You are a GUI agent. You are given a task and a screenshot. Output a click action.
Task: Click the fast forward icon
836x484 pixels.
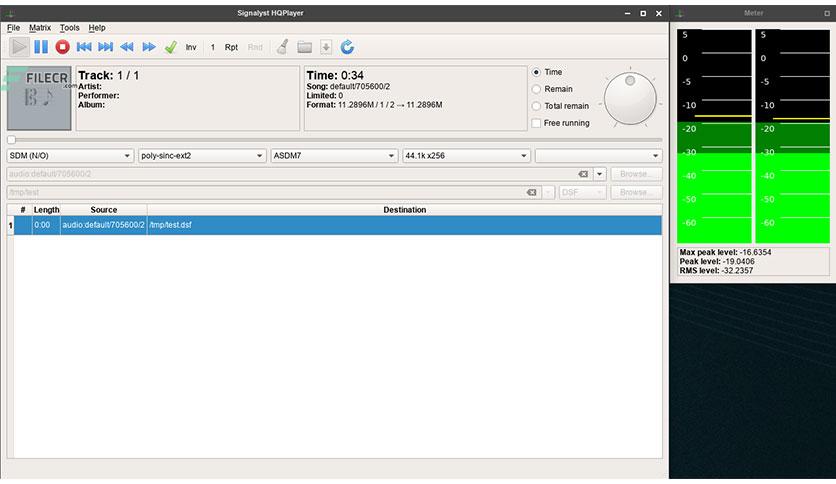pyautogui.click(x=149, y=47)
